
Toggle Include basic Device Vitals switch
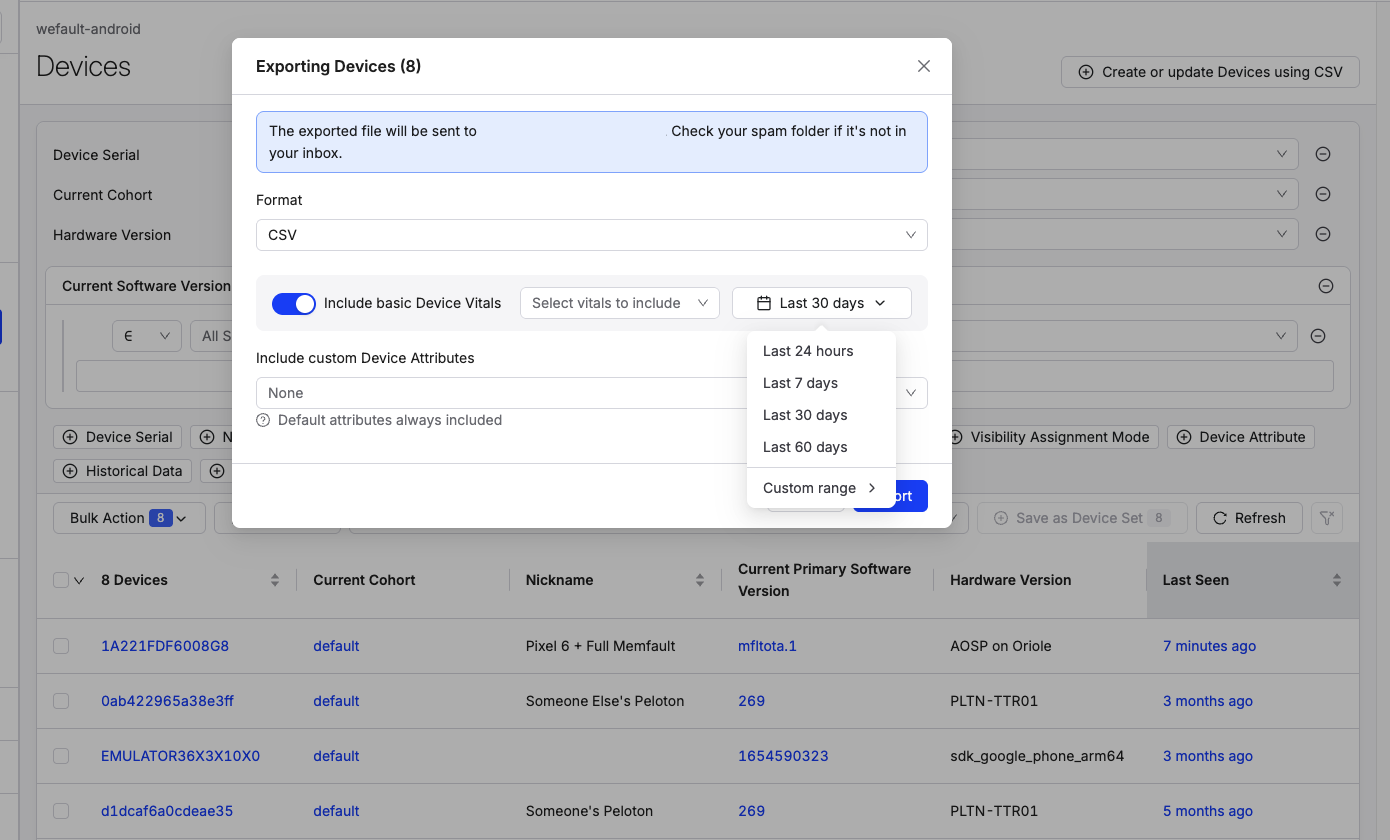[294, 303]
